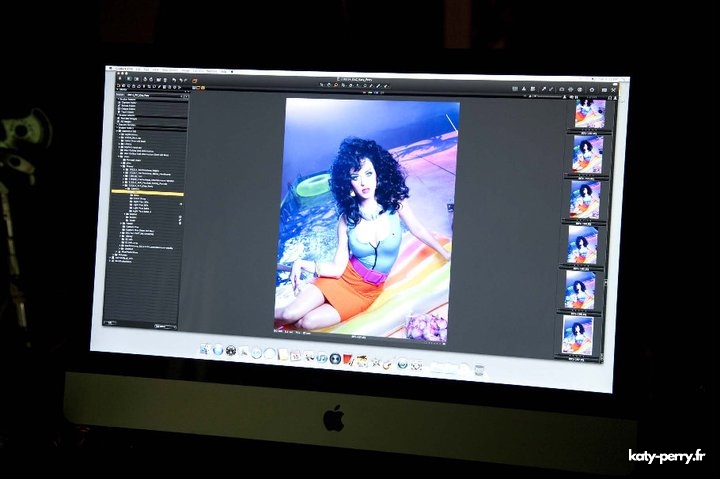Select the yellow highlighted folder row in tree
This screenshot has height=479, width=720.
pos(147,193)
